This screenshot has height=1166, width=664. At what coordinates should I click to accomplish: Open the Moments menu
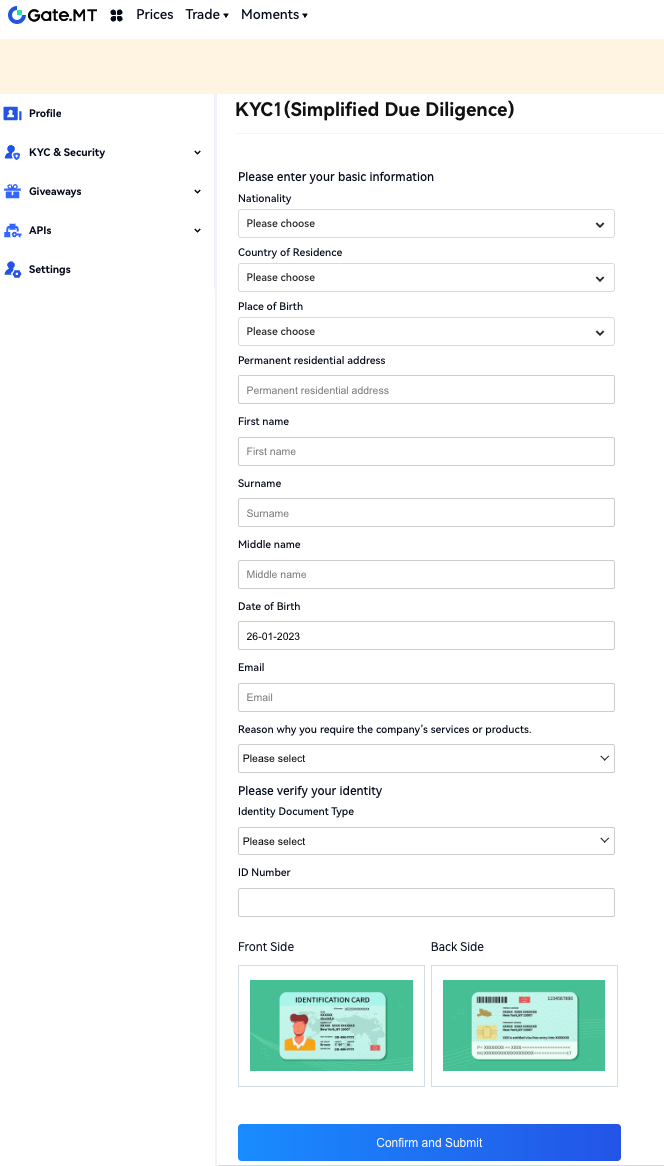coord(274,15)
